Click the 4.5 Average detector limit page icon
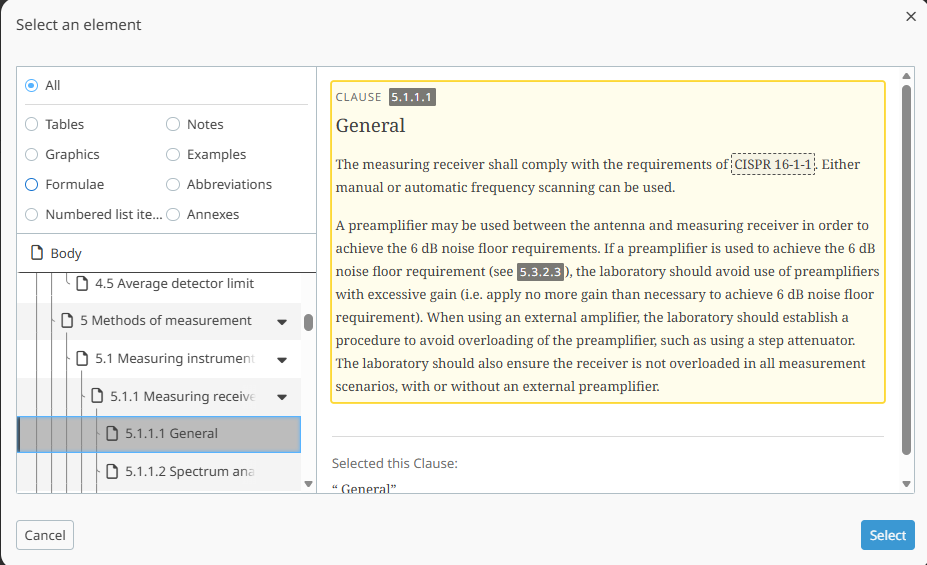The image size is (927, 565). point(82,284)
